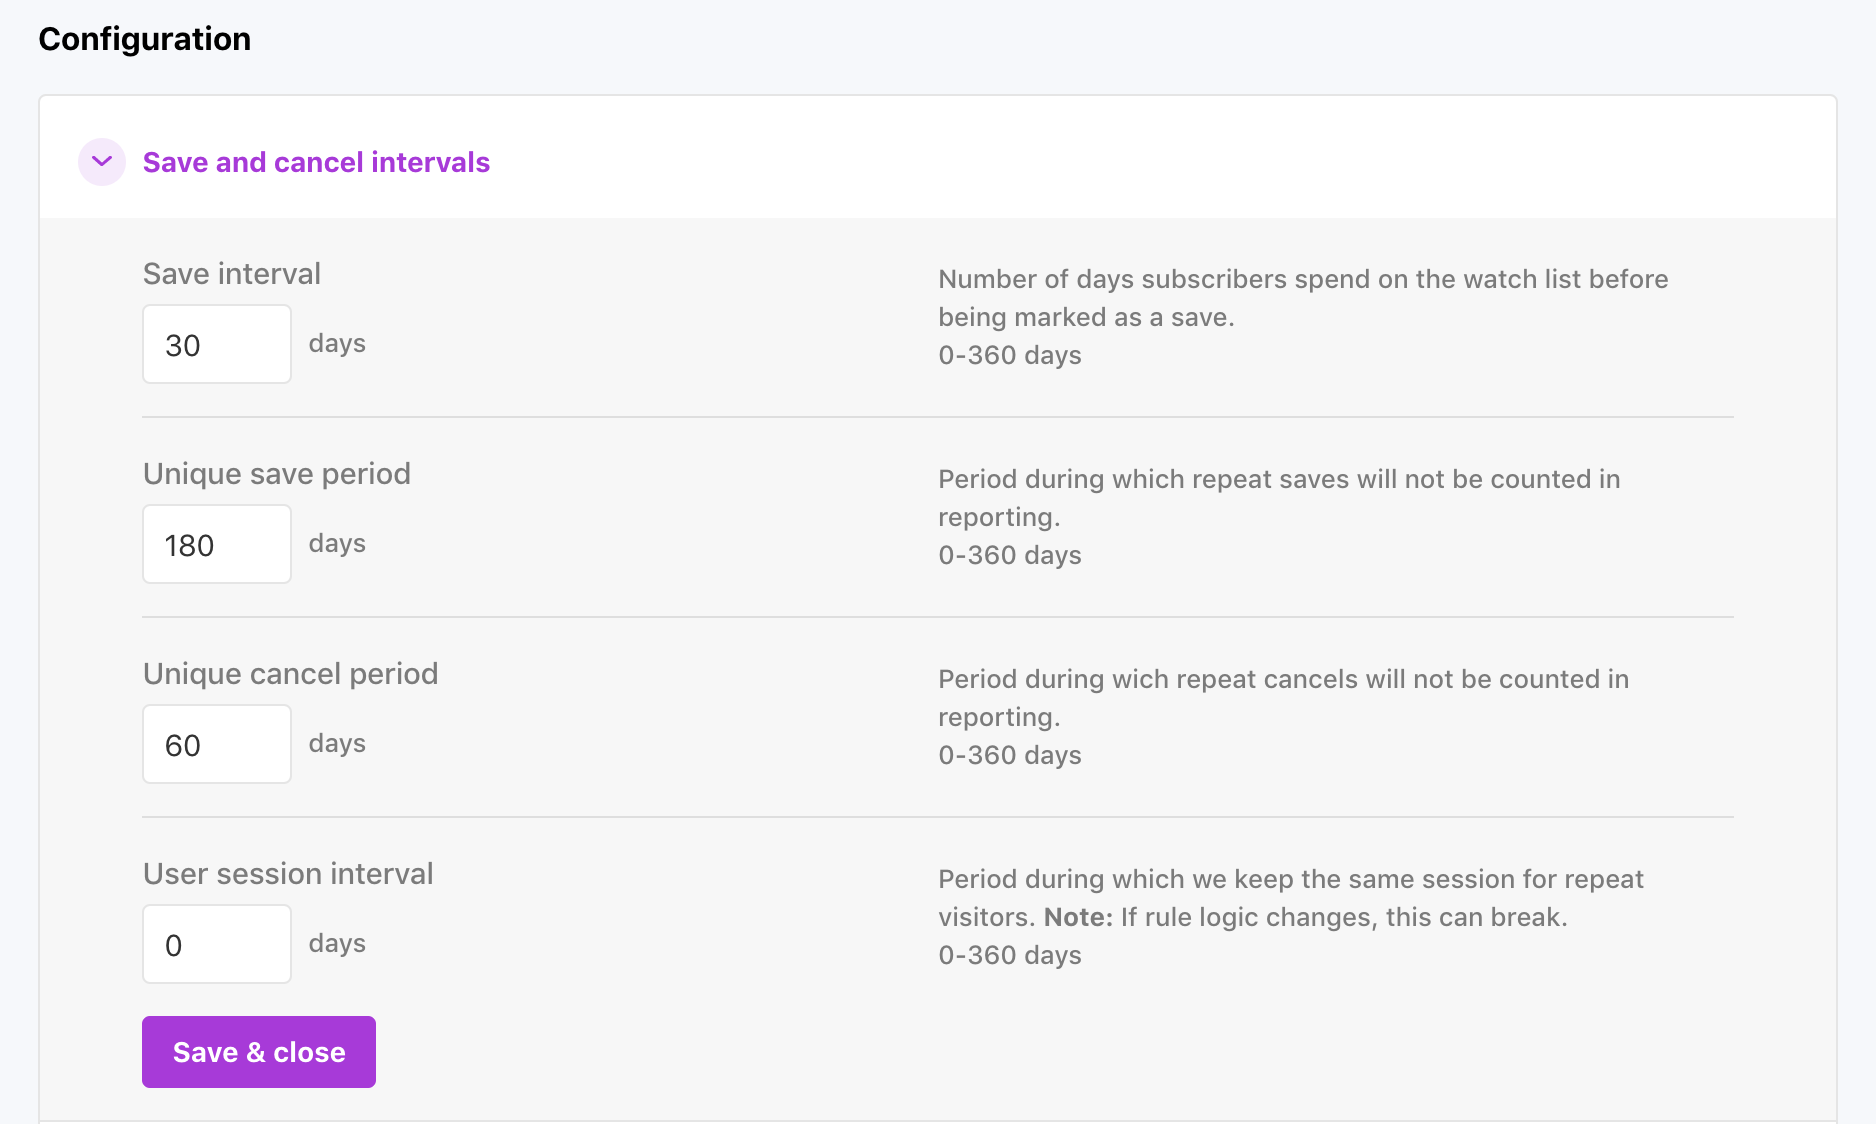This screenshot has height=1124, width=1876.
Task: Click "days" unit beside Unique cancel period field
Action: [x=337, y=743]
